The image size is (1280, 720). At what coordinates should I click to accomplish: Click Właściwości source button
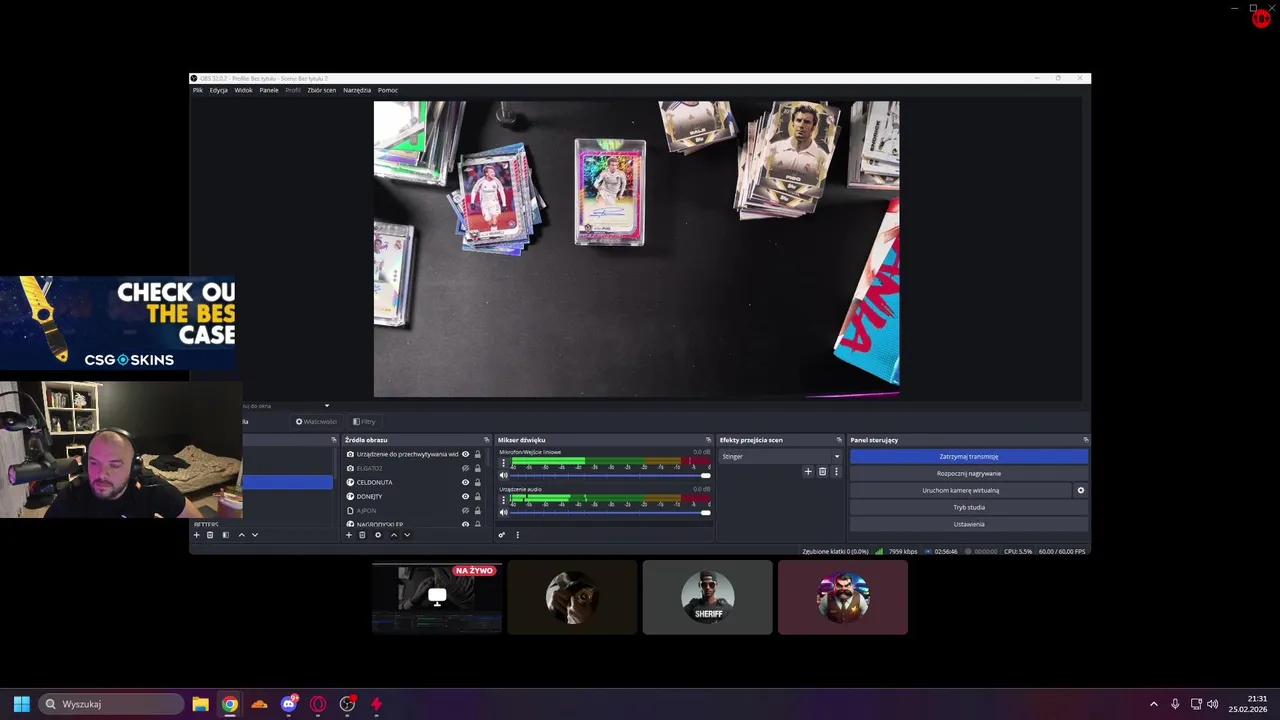click(x=316, y=421)
